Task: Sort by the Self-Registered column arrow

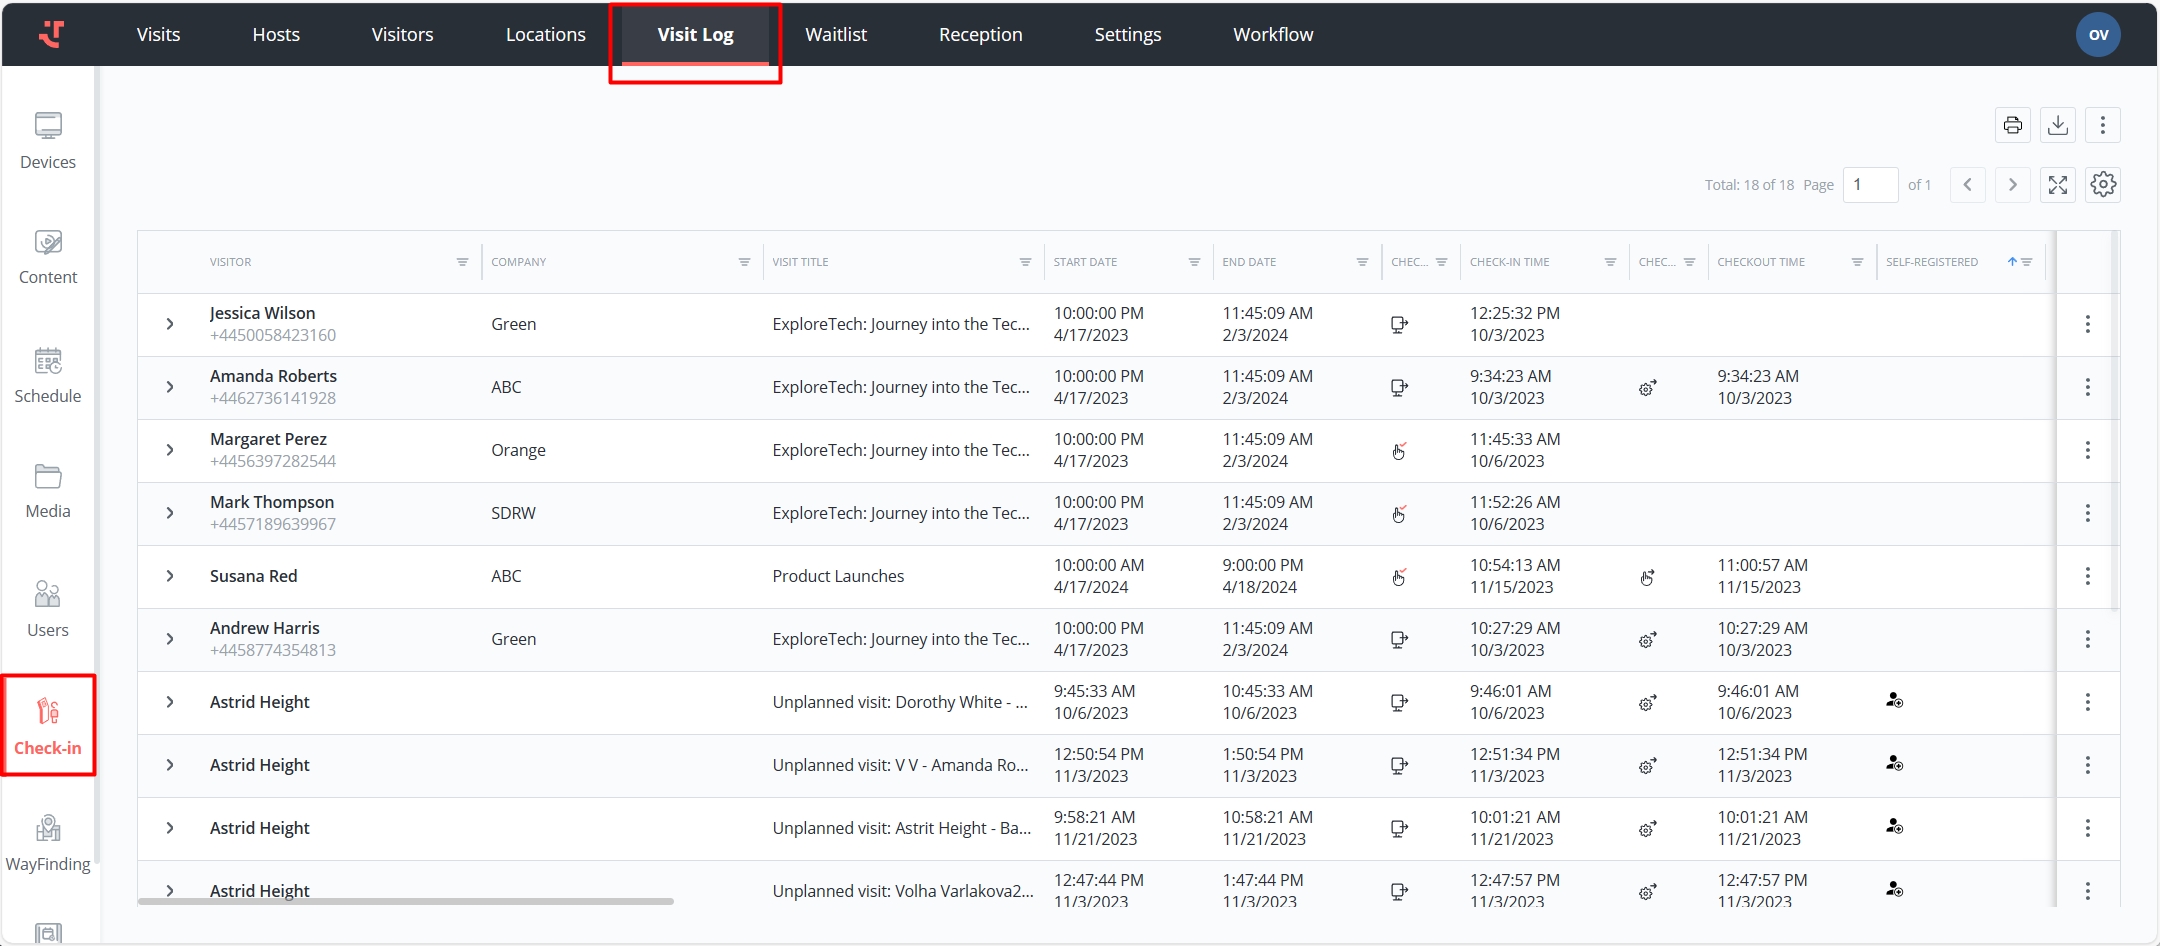Action: click(x=2012, y=262)
